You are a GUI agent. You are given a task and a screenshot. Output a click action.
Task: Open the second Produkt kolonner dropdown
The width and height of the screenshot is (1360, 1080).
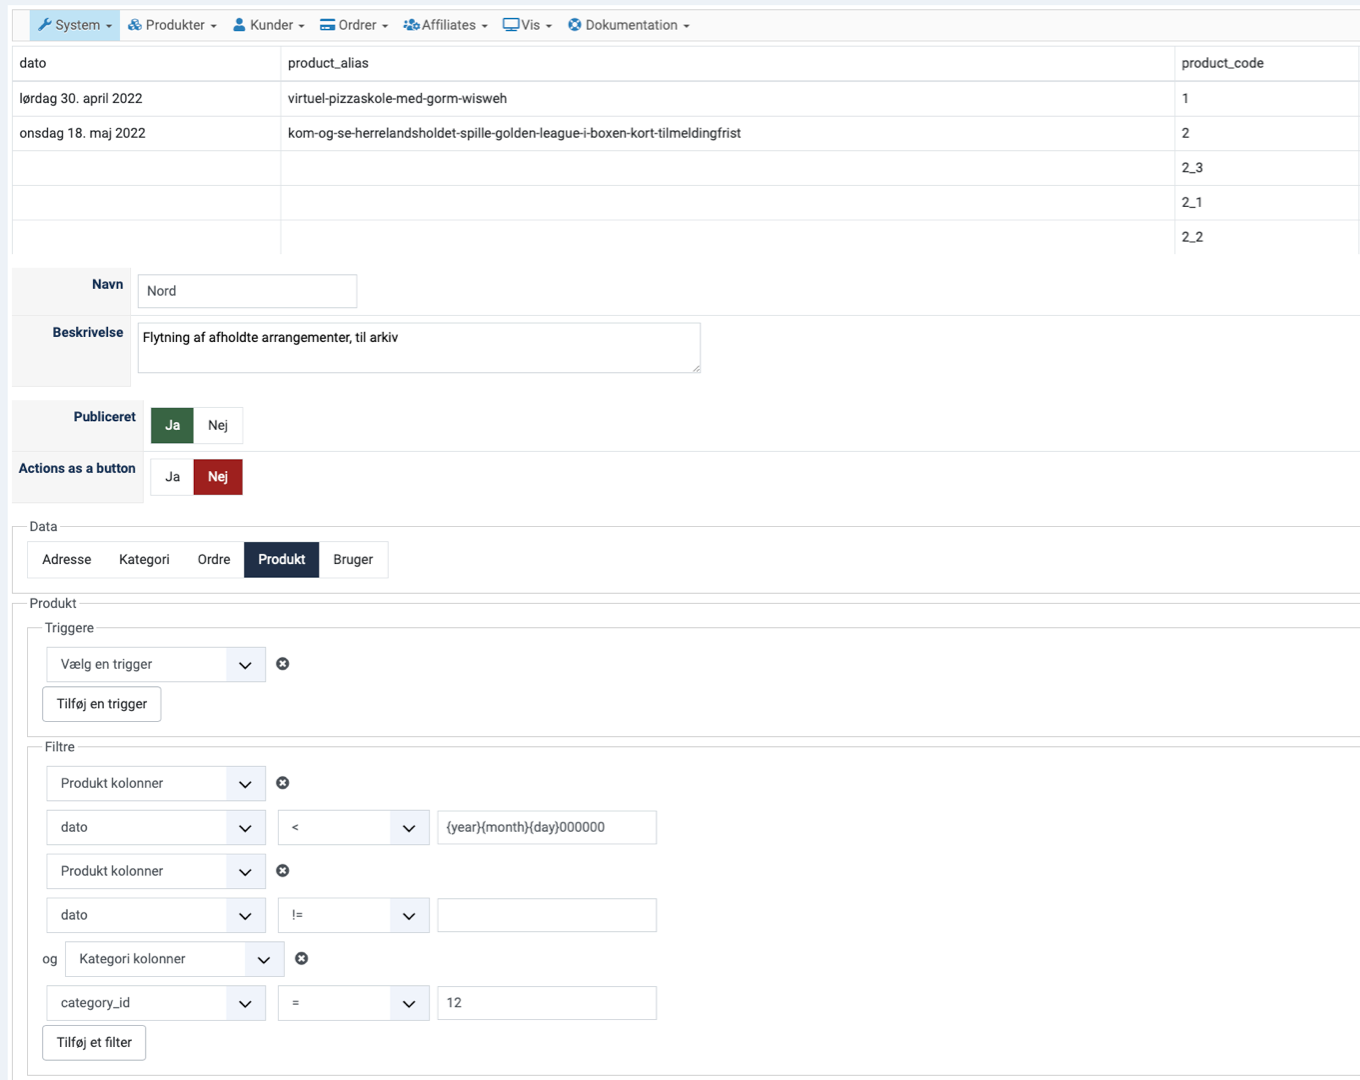[x=156, y=871]
